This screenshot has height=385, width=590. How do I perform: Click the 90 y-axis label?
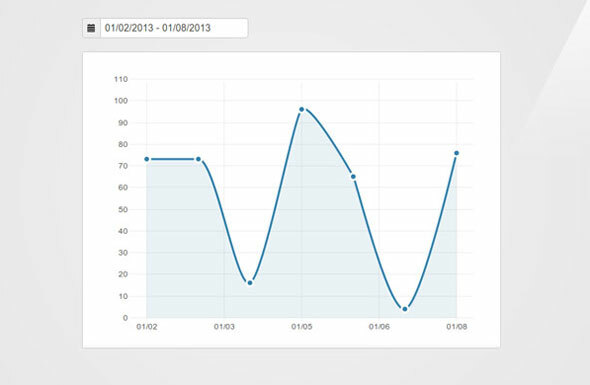(x=123, y=123)
